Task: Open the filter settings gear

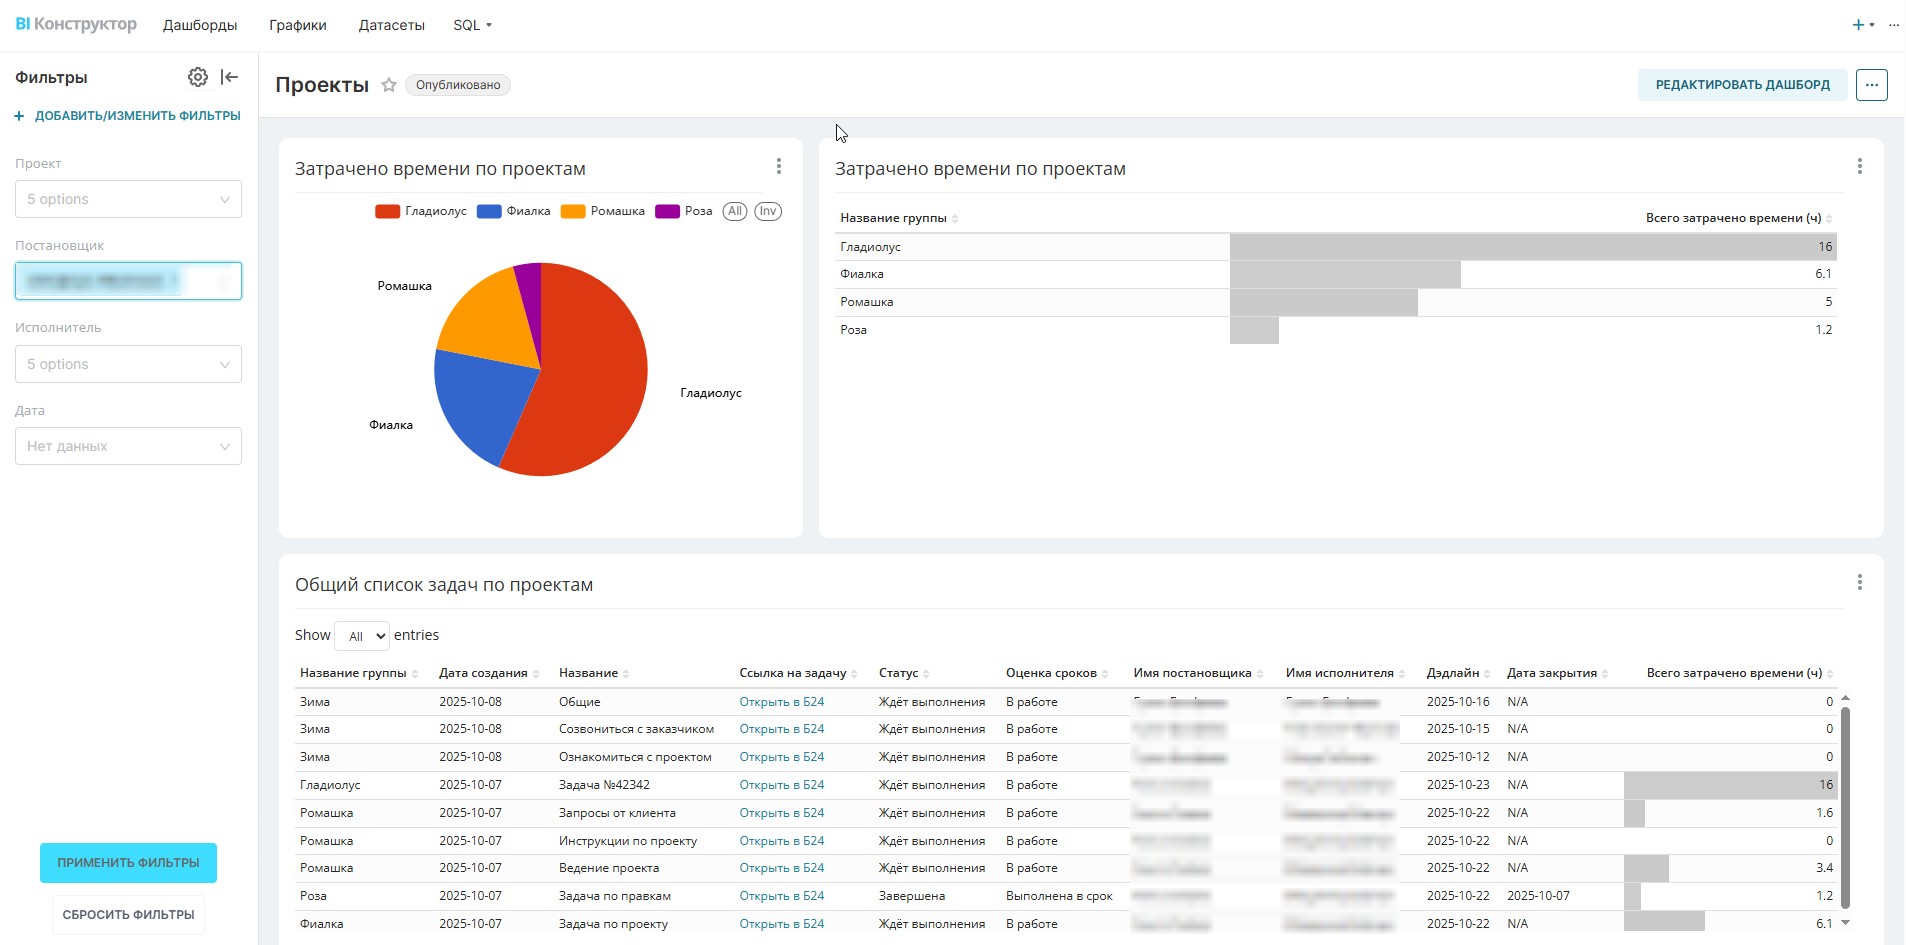Action: coord(198,77)
